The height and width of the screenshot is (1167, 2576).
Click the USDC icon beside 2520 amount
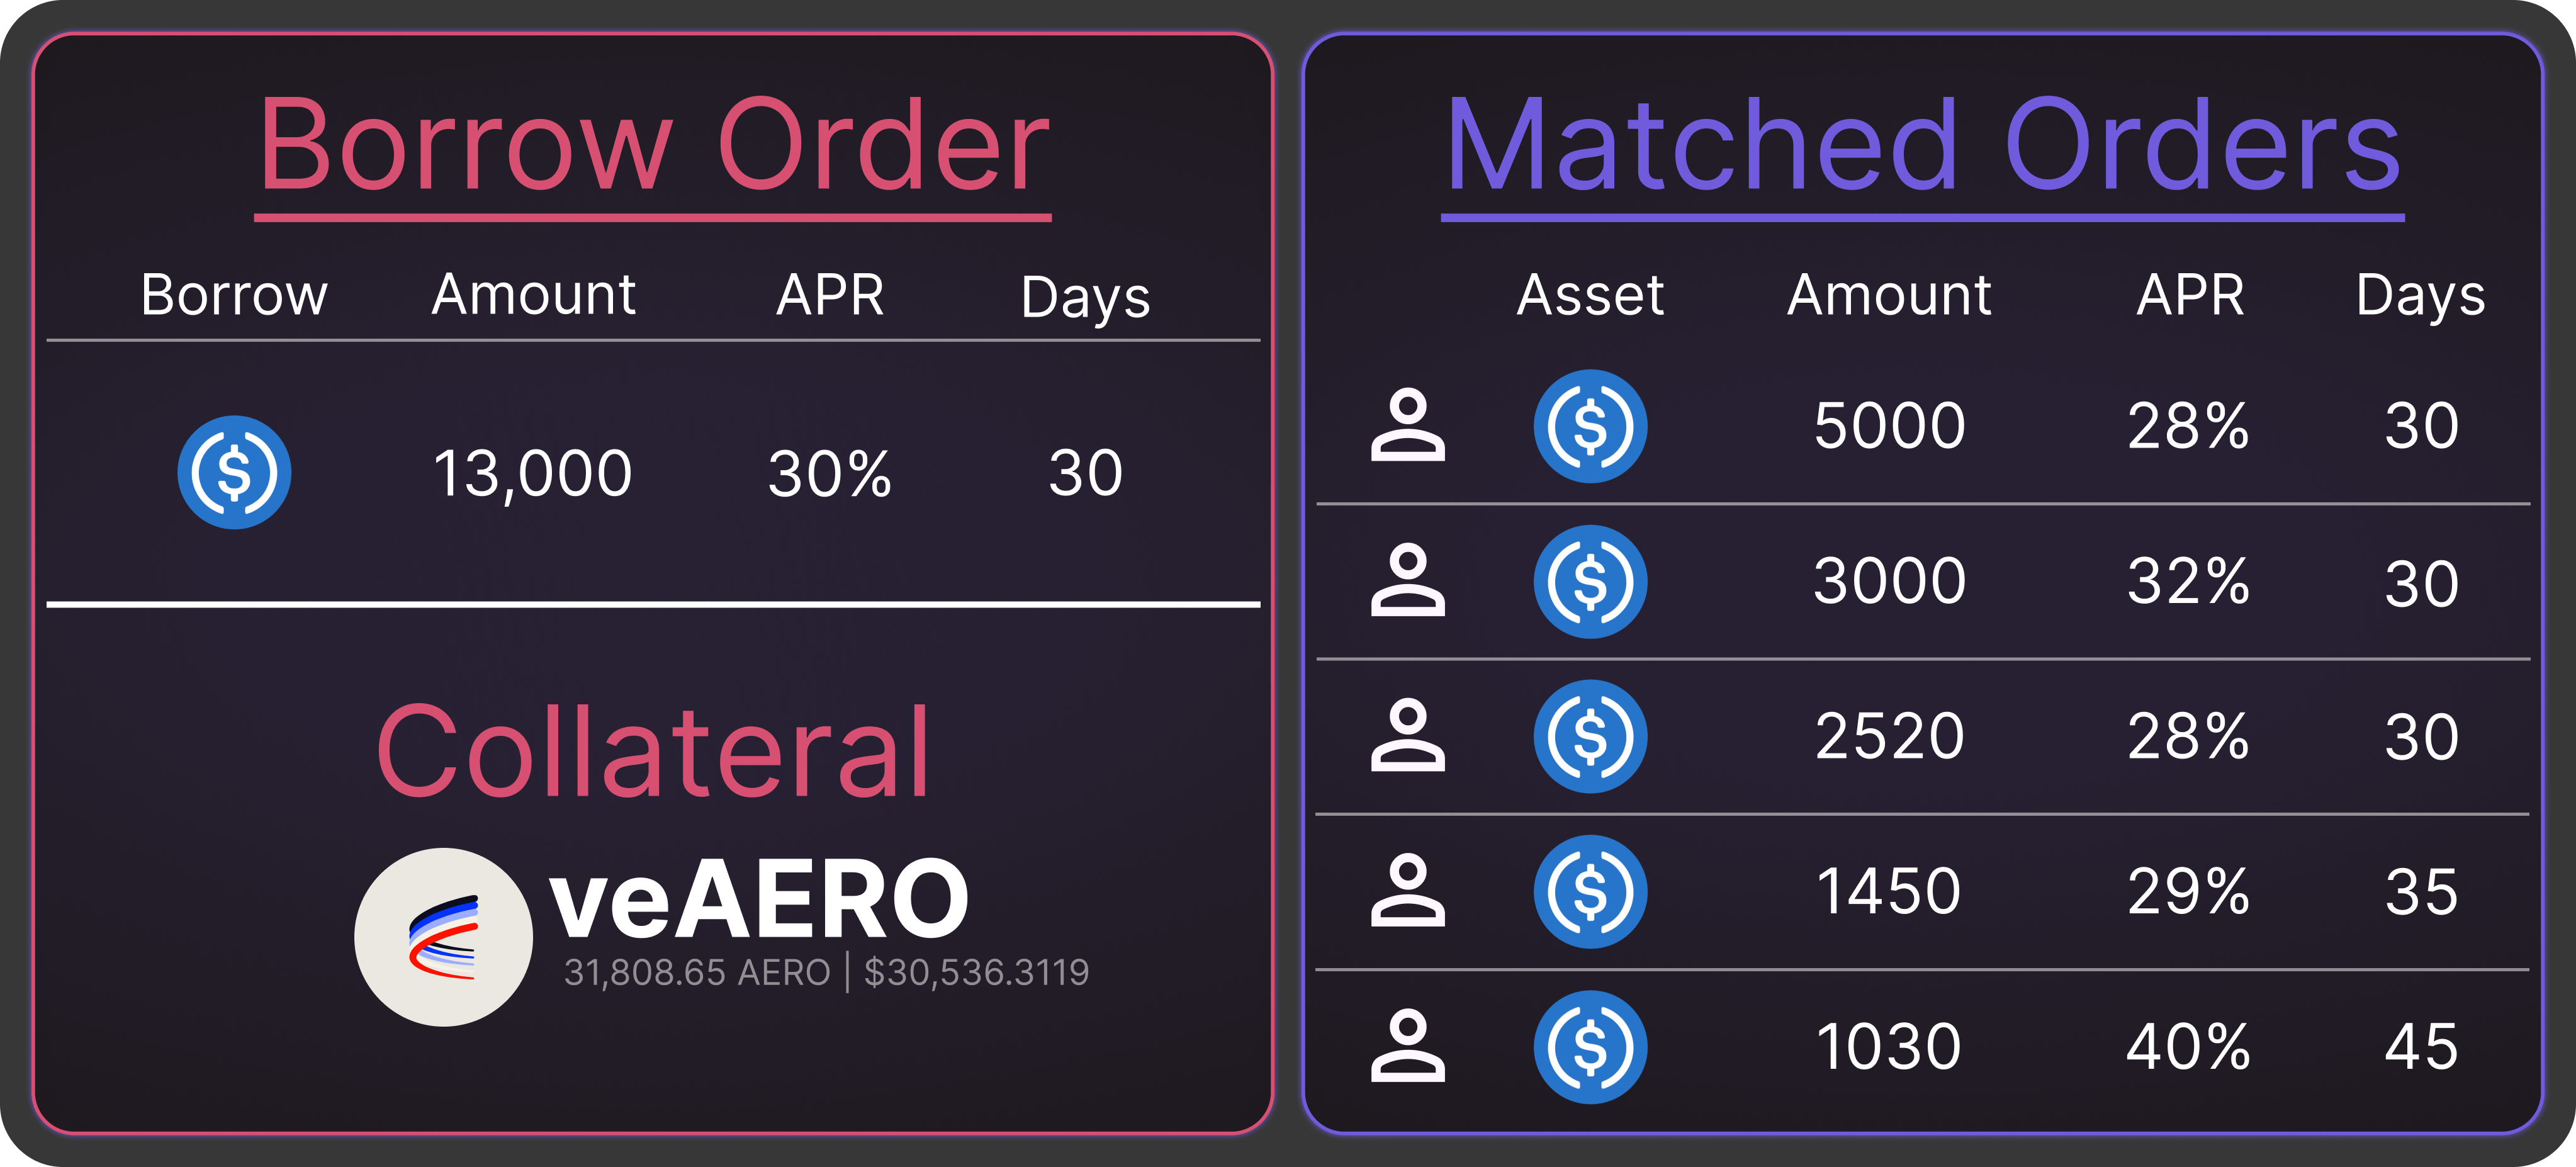(x=1590, y=736)
